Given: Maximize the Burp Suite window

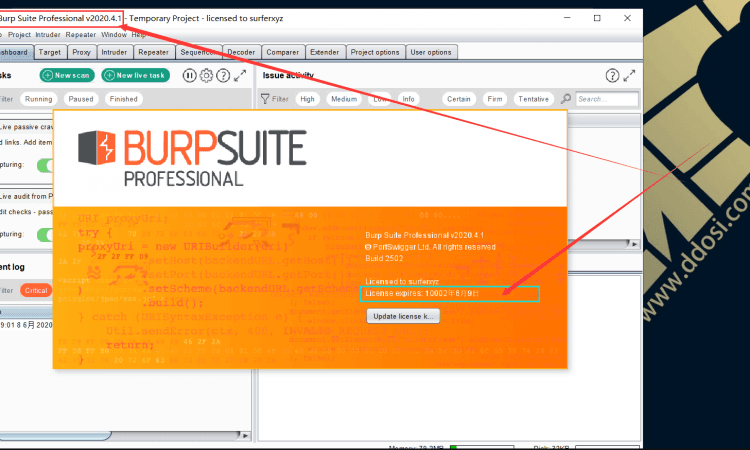Looking at the screenshot, I should (597, 18).
